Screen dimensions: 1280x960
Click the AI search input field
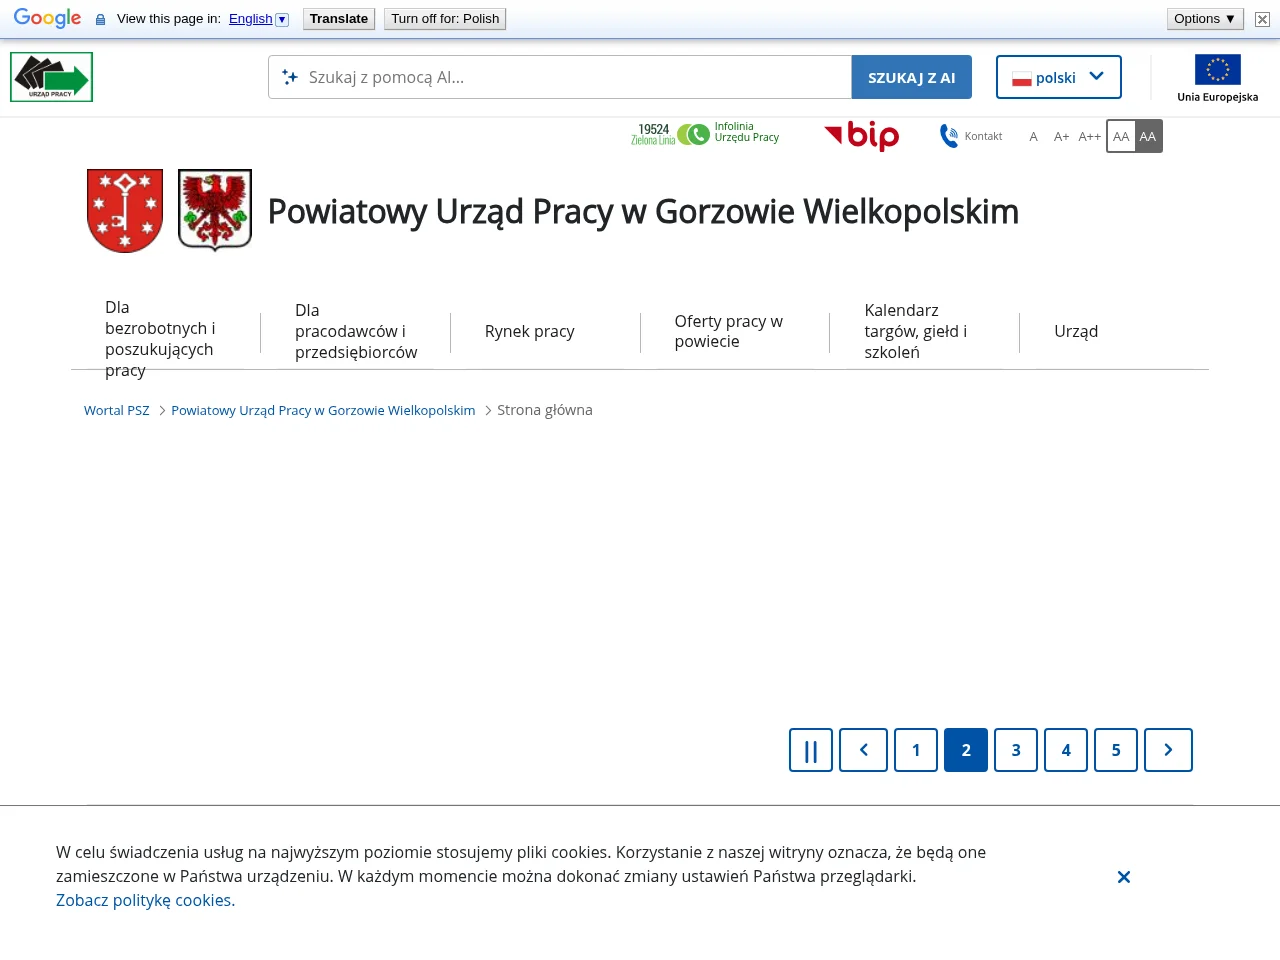click(560, 77)
